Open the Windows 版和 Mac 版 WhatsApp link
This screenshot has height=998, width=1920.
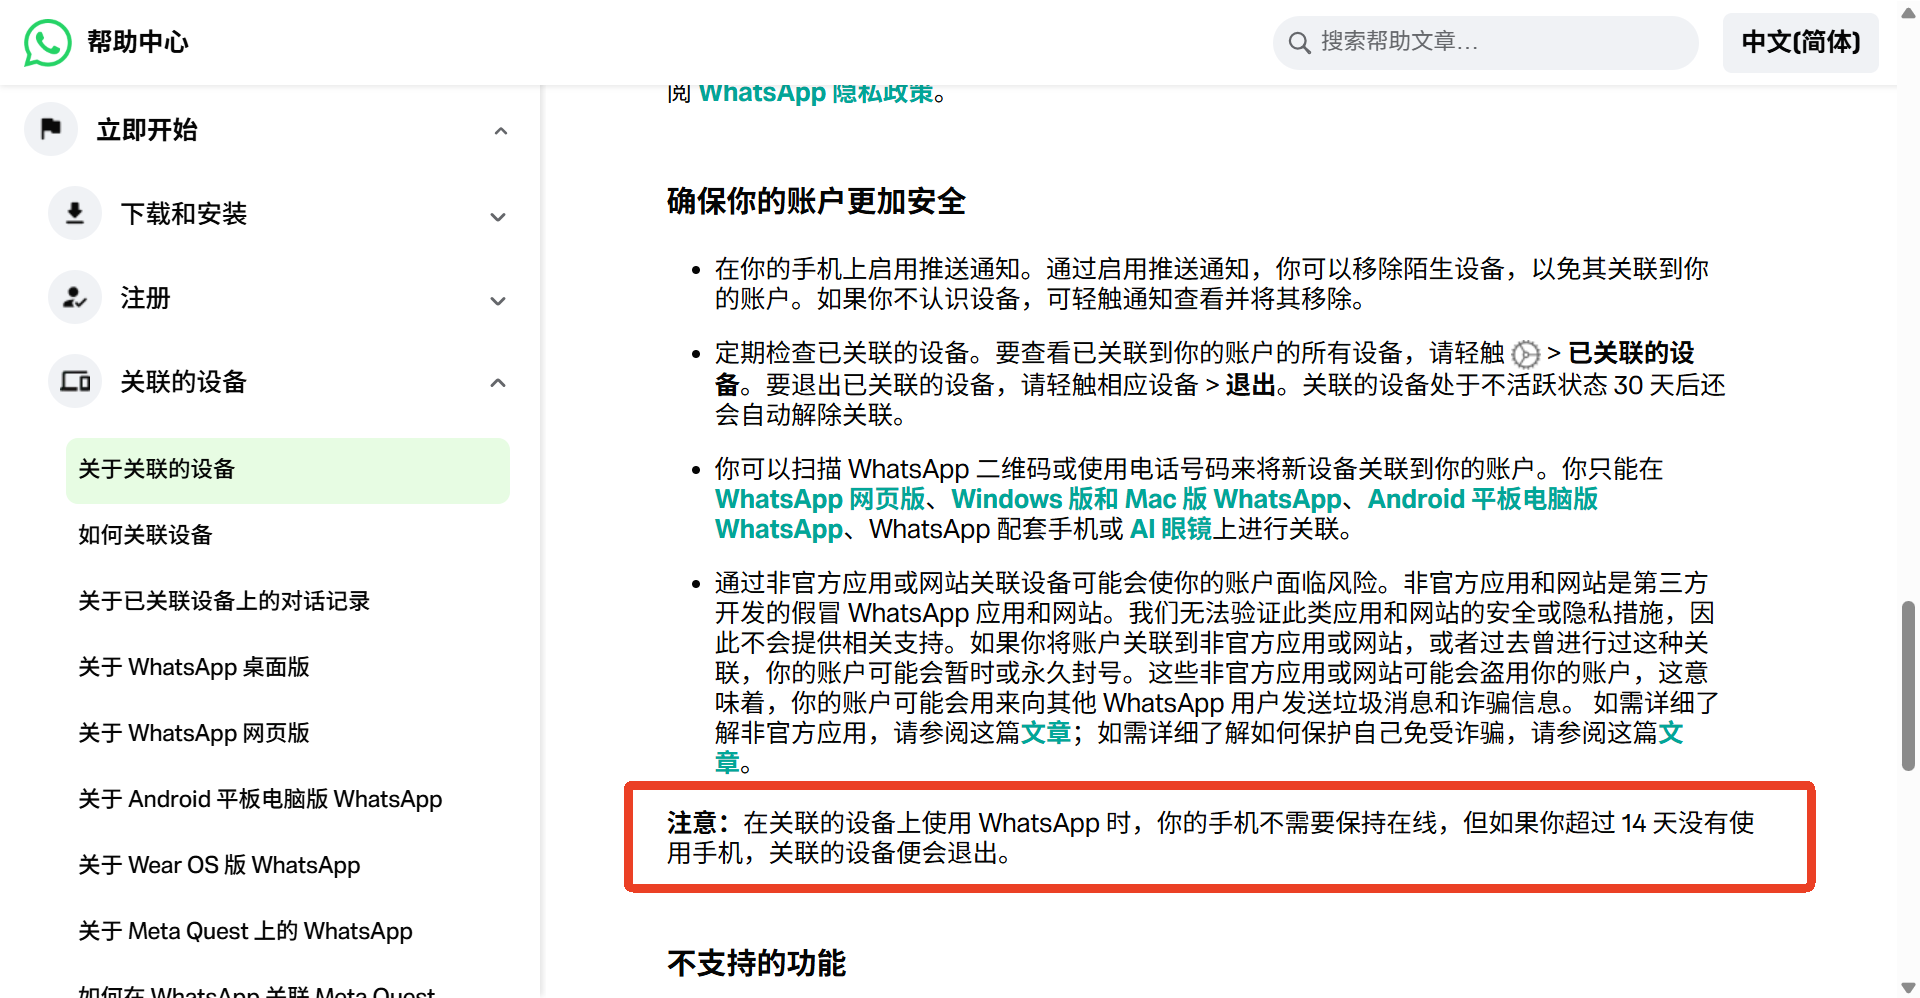[1146, 499]
